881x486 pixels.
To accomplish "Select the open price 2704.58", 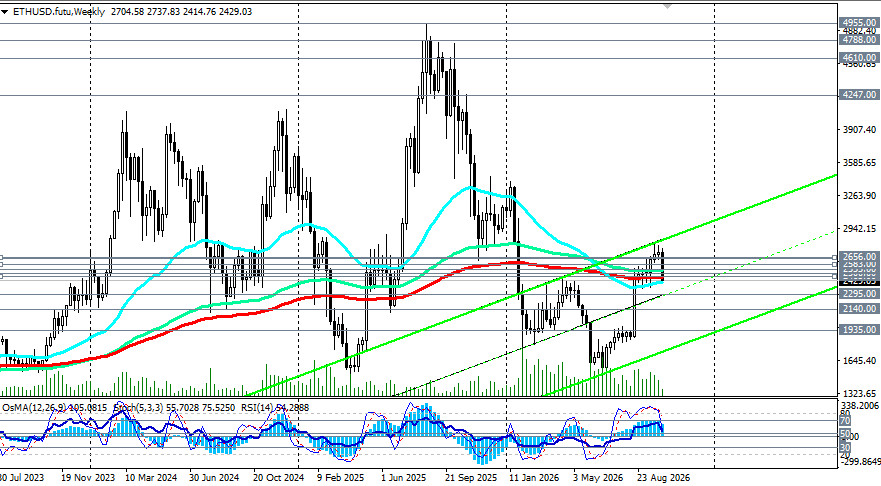I will click(127, 11).
